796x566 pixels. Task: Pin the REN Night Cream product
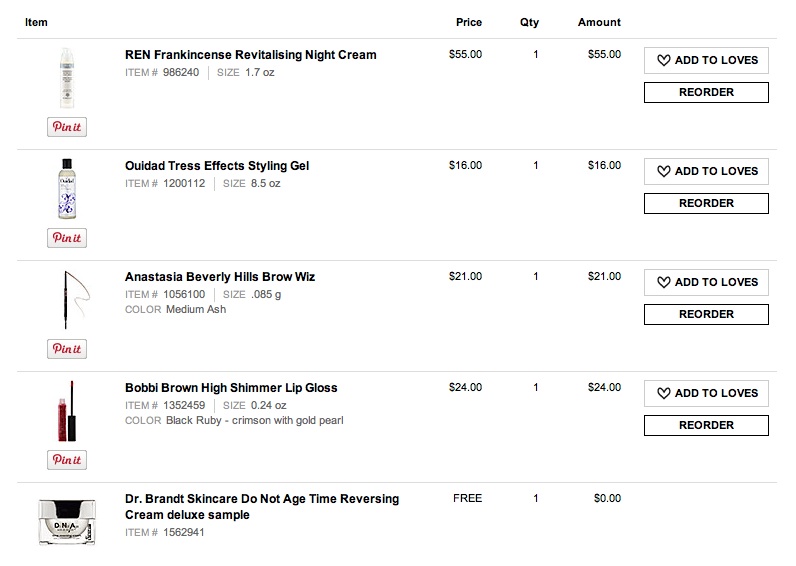(x=67, y=127)
